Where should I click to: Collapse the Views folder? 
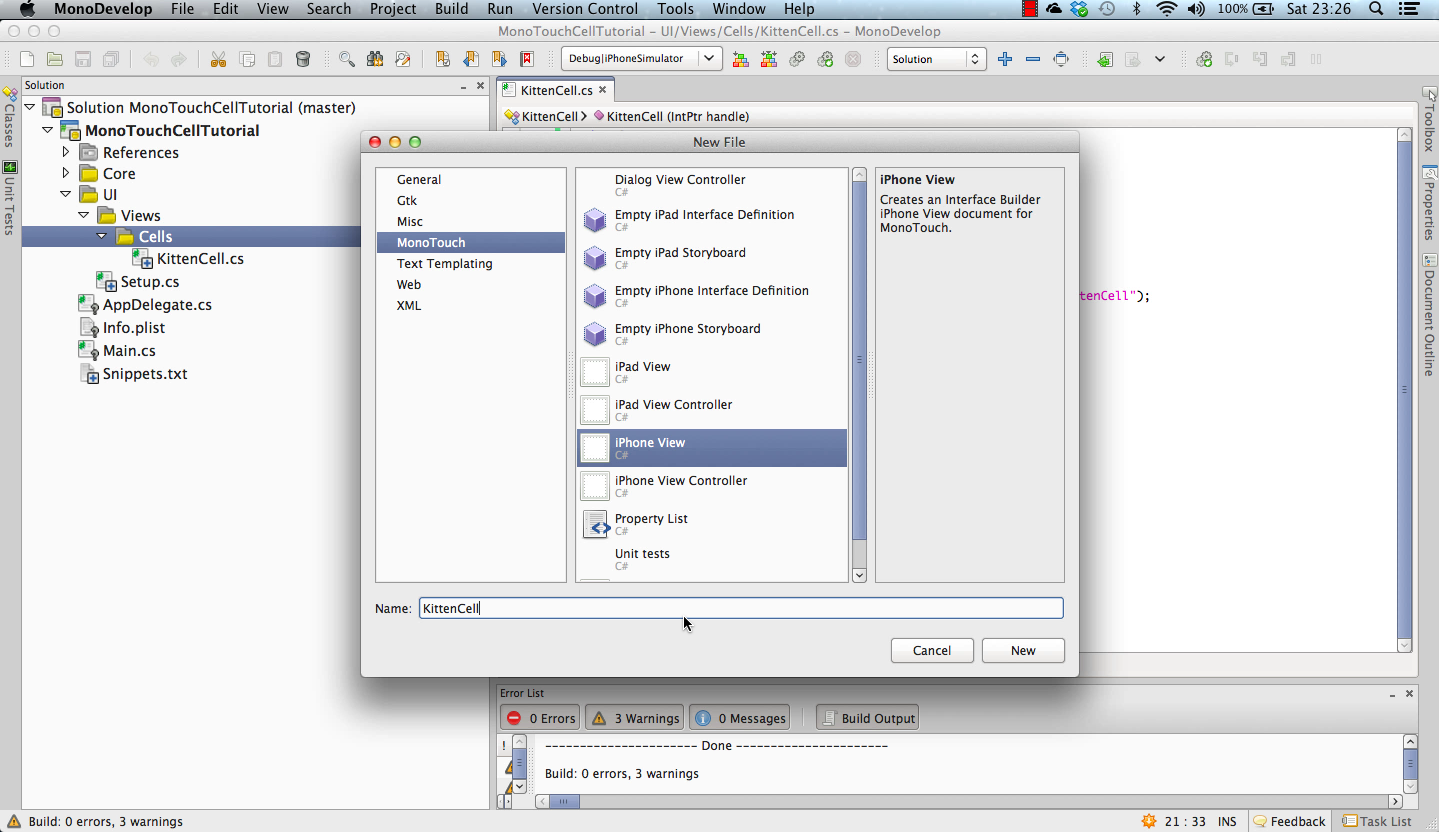point(83,215)
